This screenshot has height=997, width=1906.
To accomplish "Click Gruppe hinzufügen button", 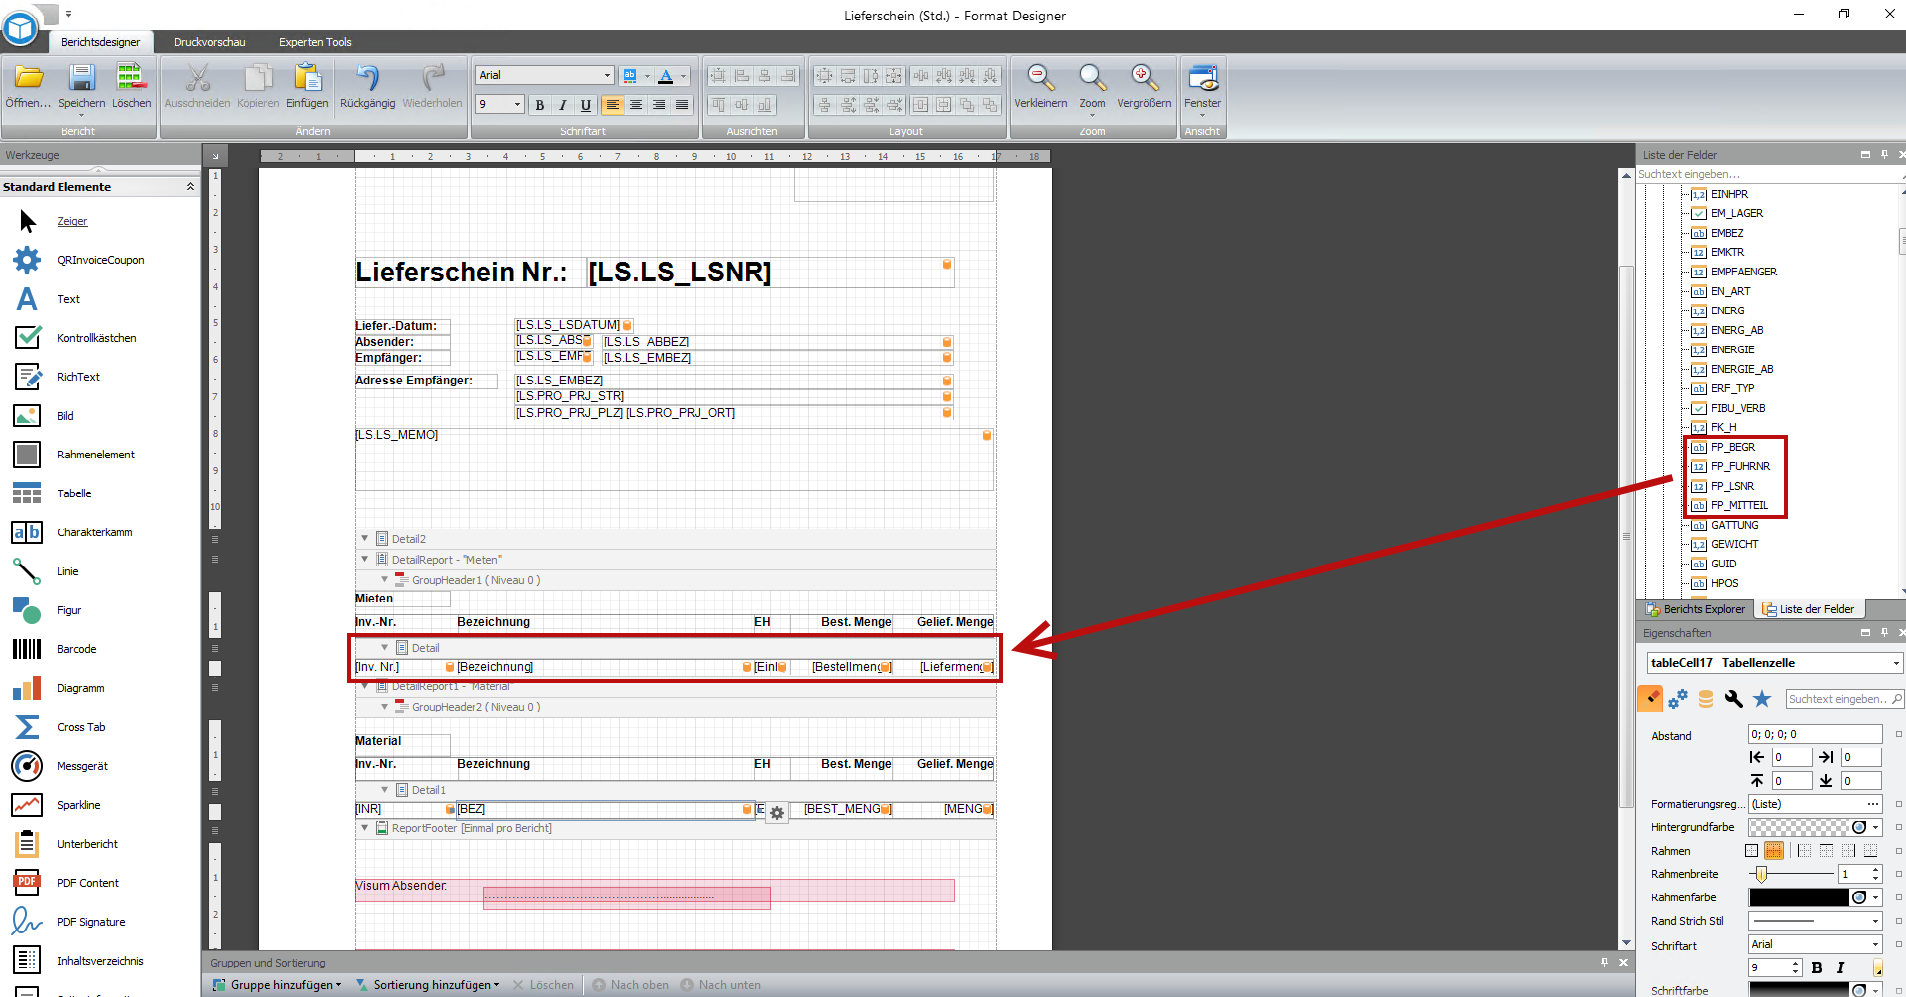I will [277, 985].
